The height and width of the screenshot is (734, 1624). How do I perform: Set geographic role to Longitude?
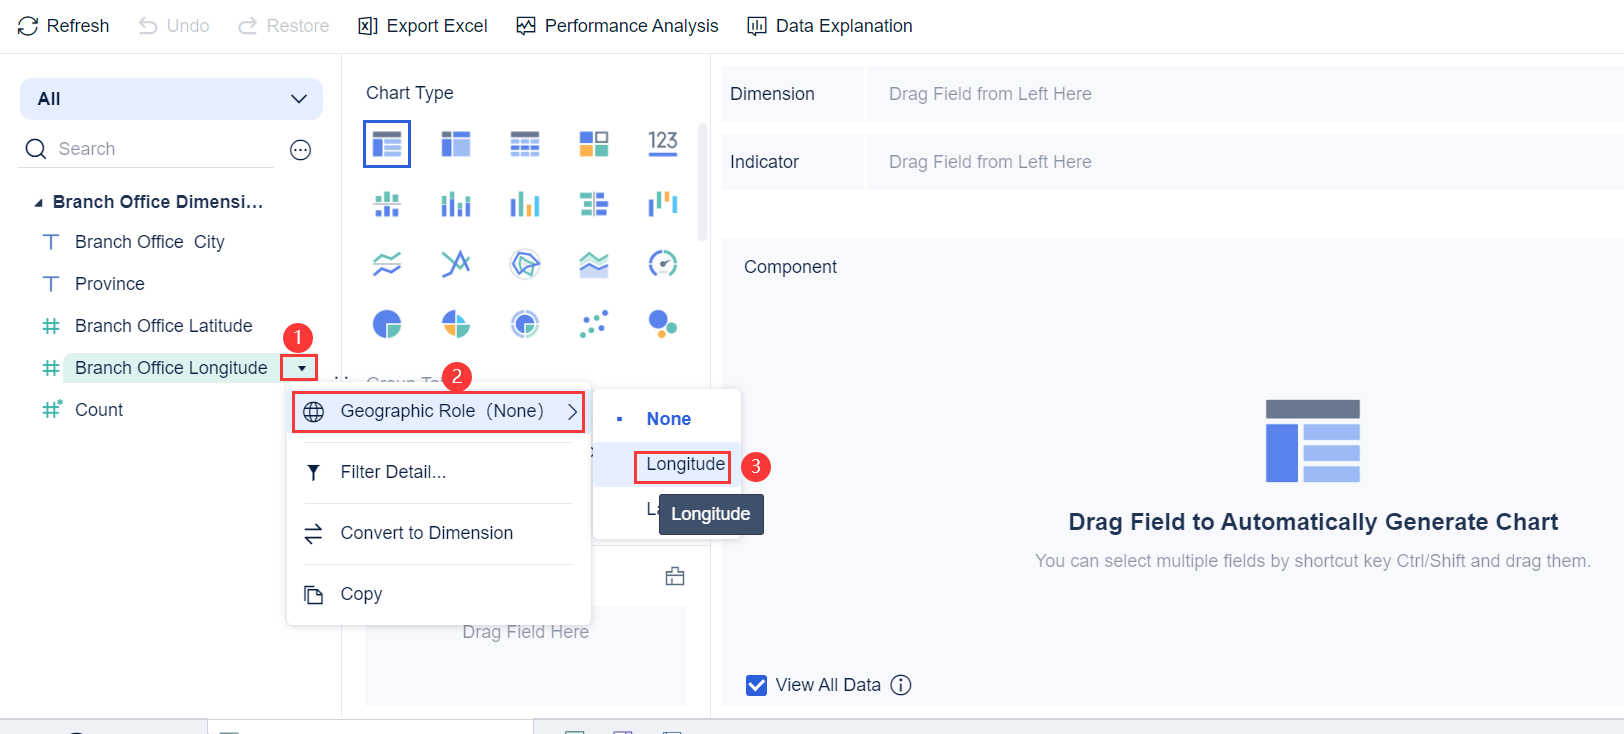[x=683, y=465]
